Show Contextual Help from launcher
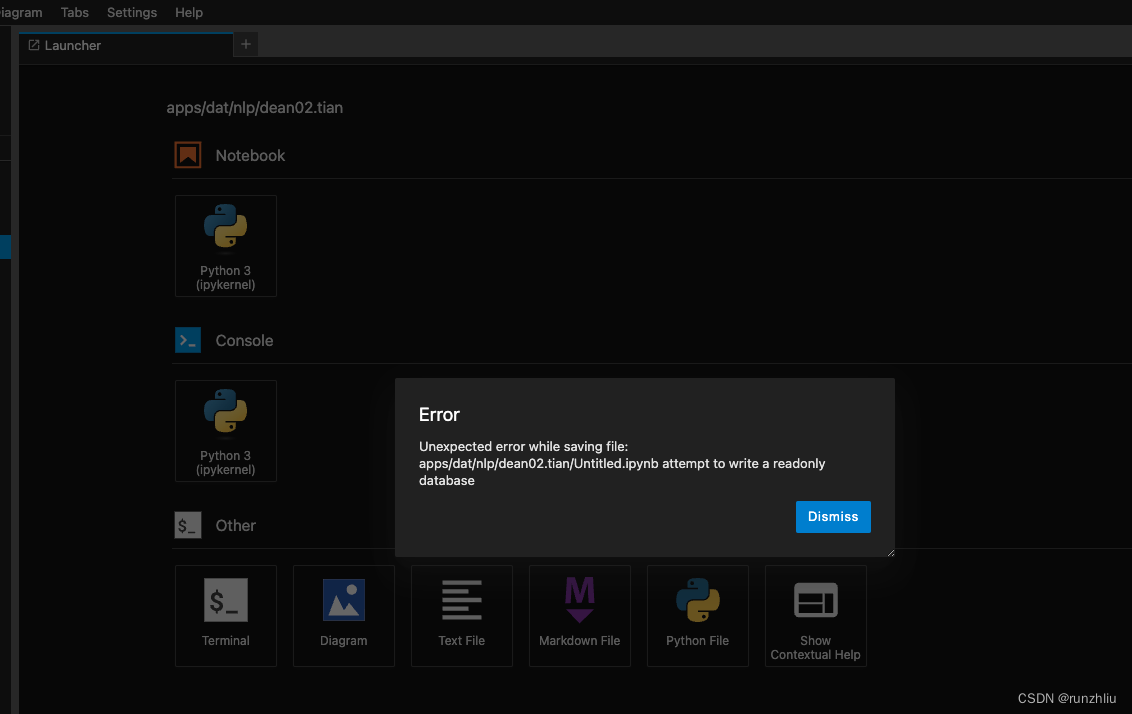Image resolution: width=1132 pixels, height=714 pixels. pos(816,616)
